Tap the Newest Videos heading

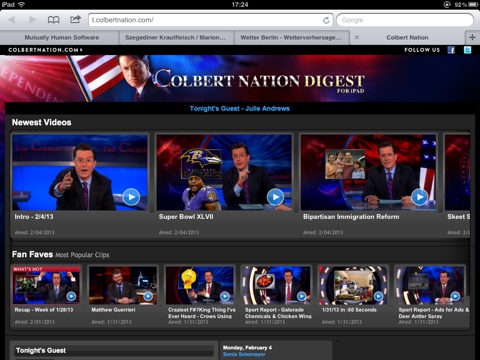[41, 122]
